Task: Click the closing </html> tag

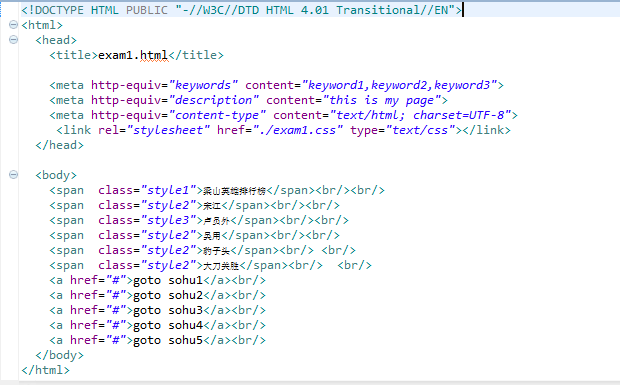Action: (45, 370)
